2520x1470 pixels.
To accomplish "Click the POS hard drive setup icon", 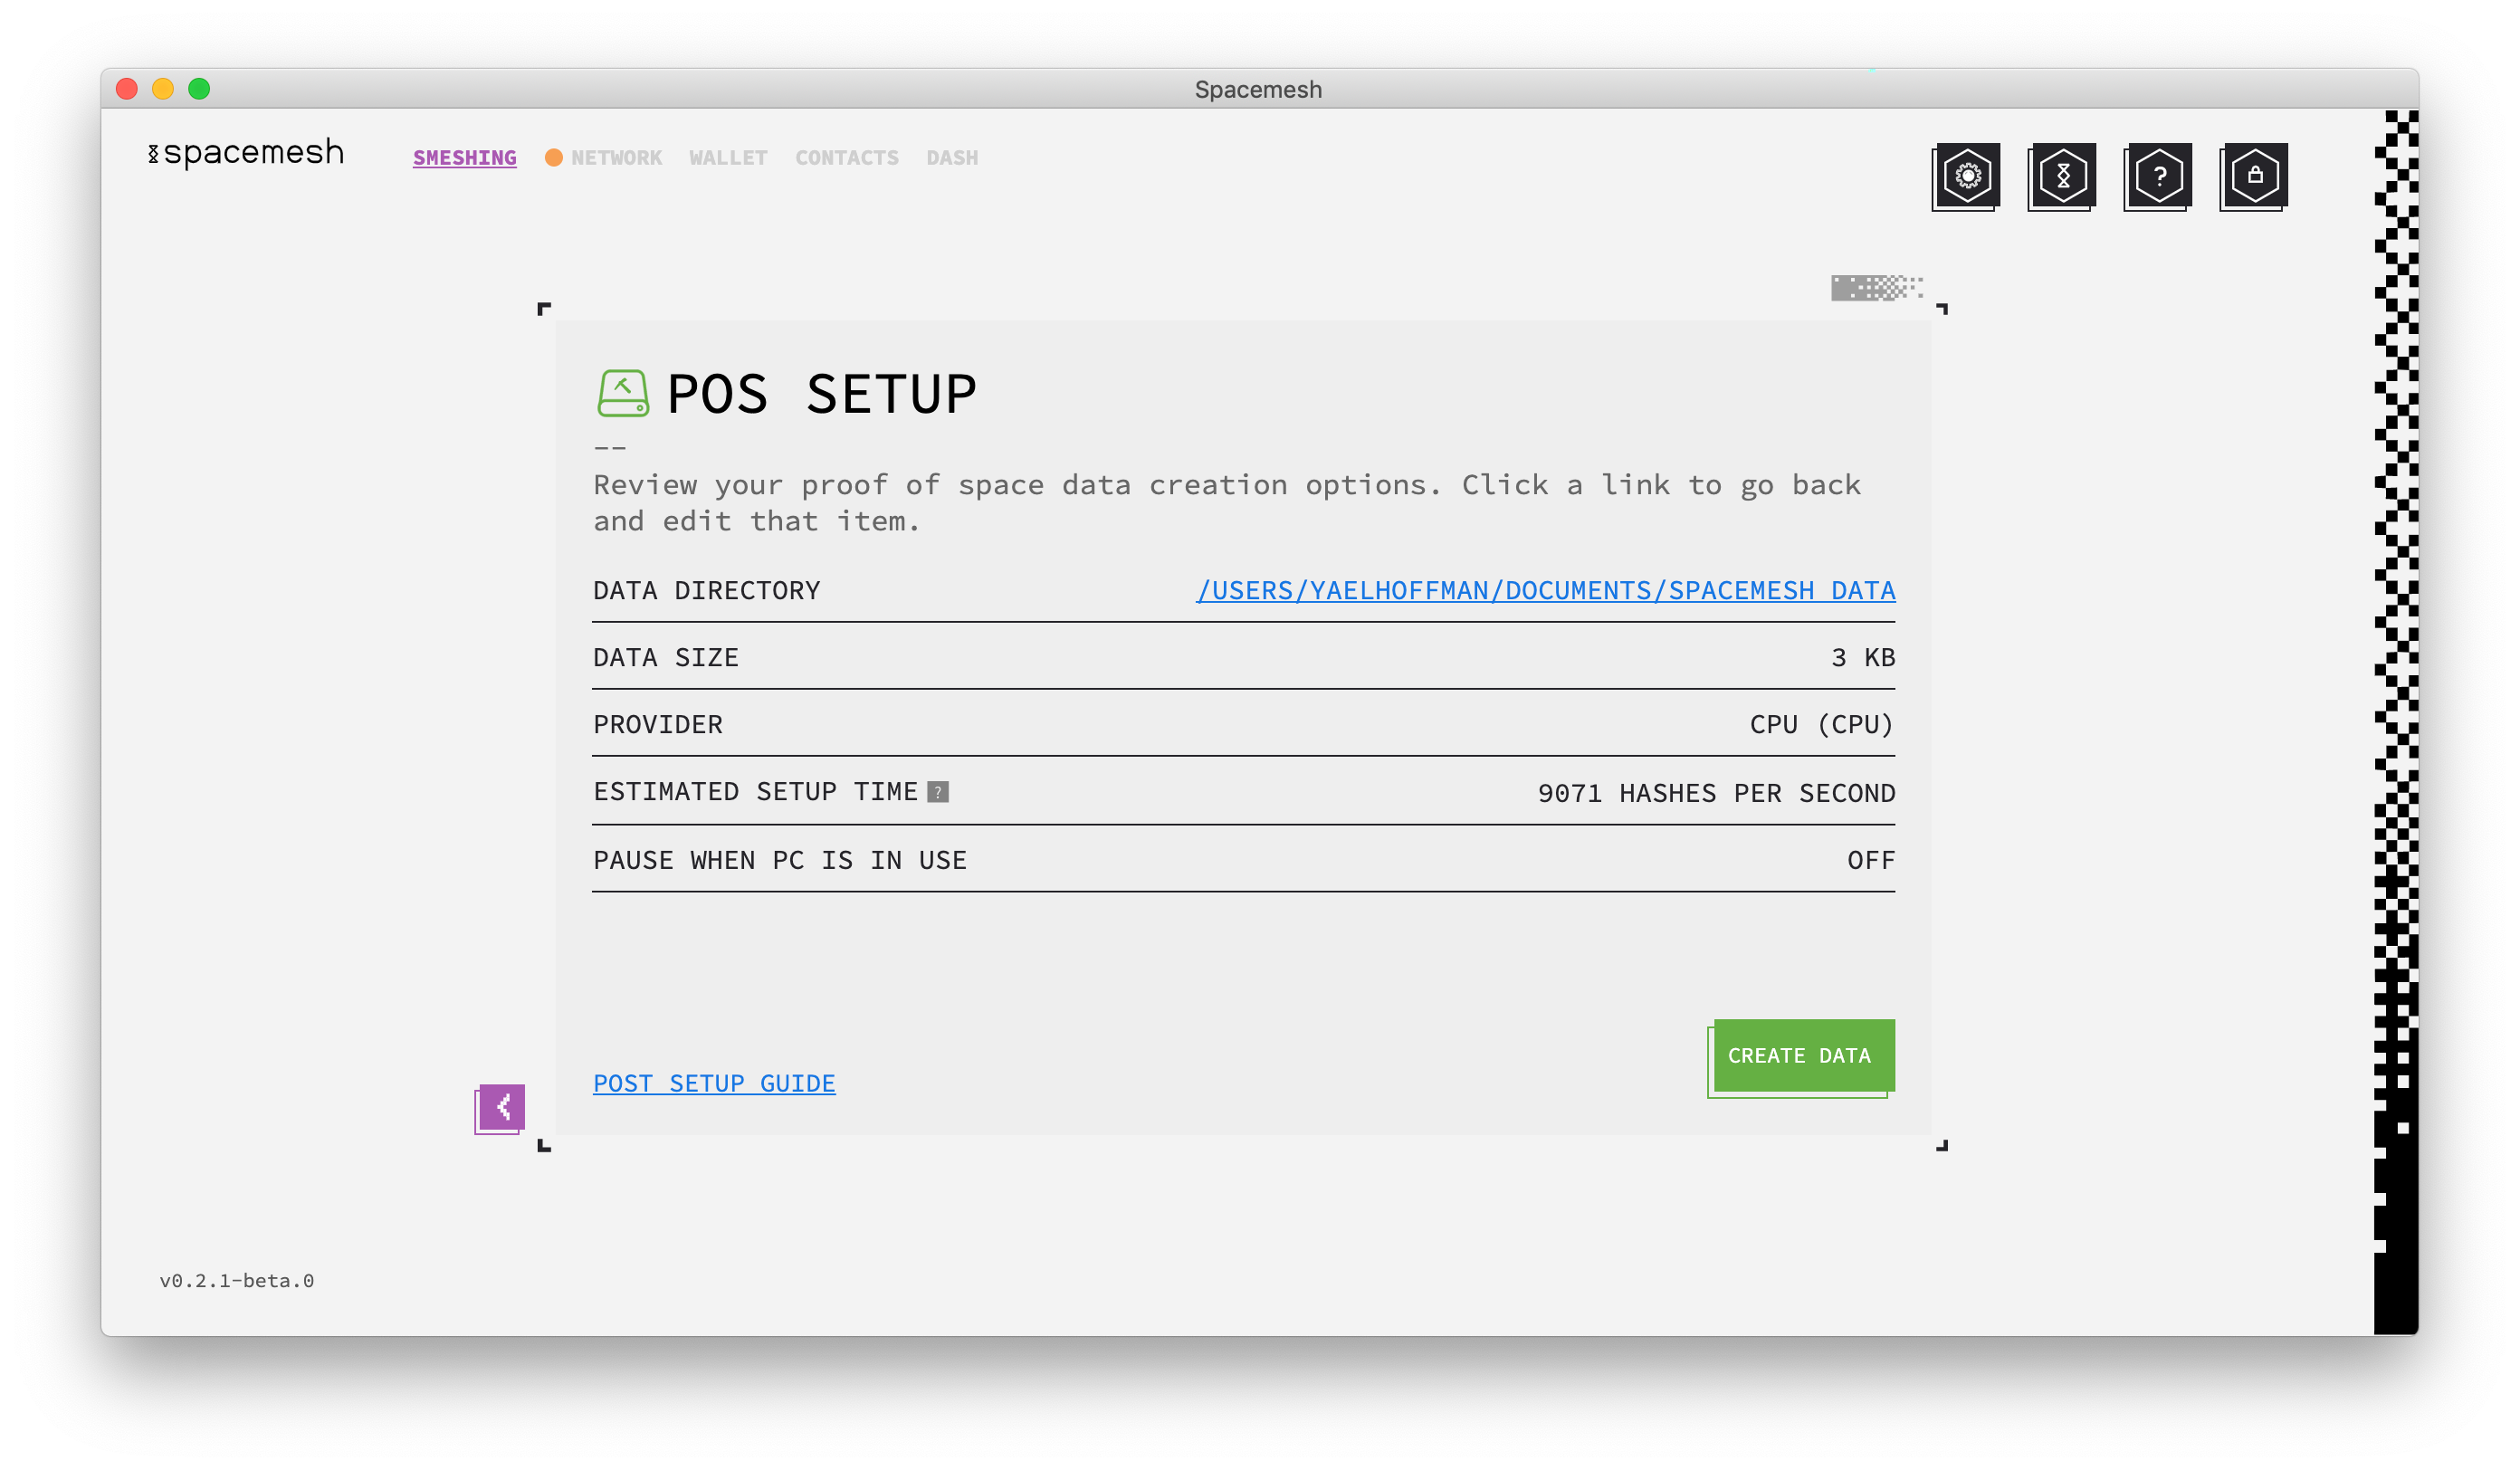I will (x=623, y=390).
